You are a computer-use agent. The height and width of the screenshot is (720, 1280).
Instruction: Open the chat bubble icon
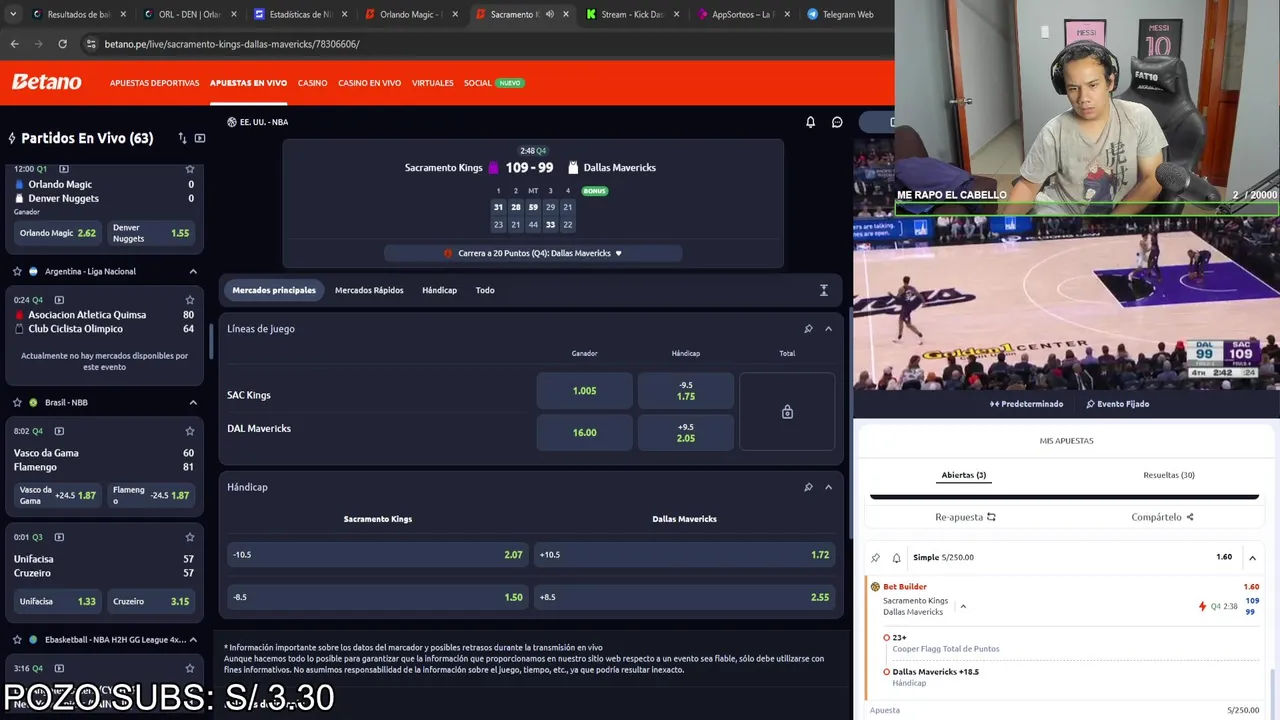coord(837,122)
